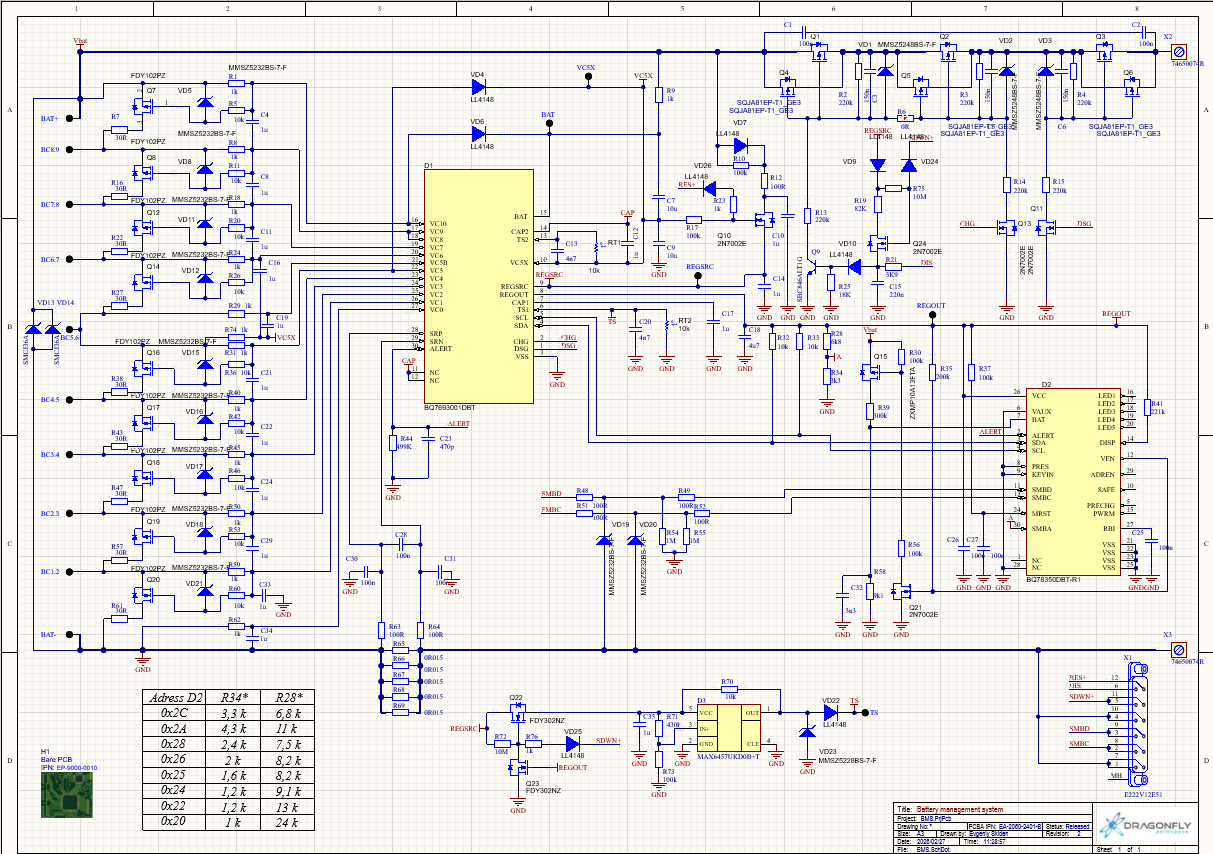Select the VD5 zener diode symbol

[205, 101]
